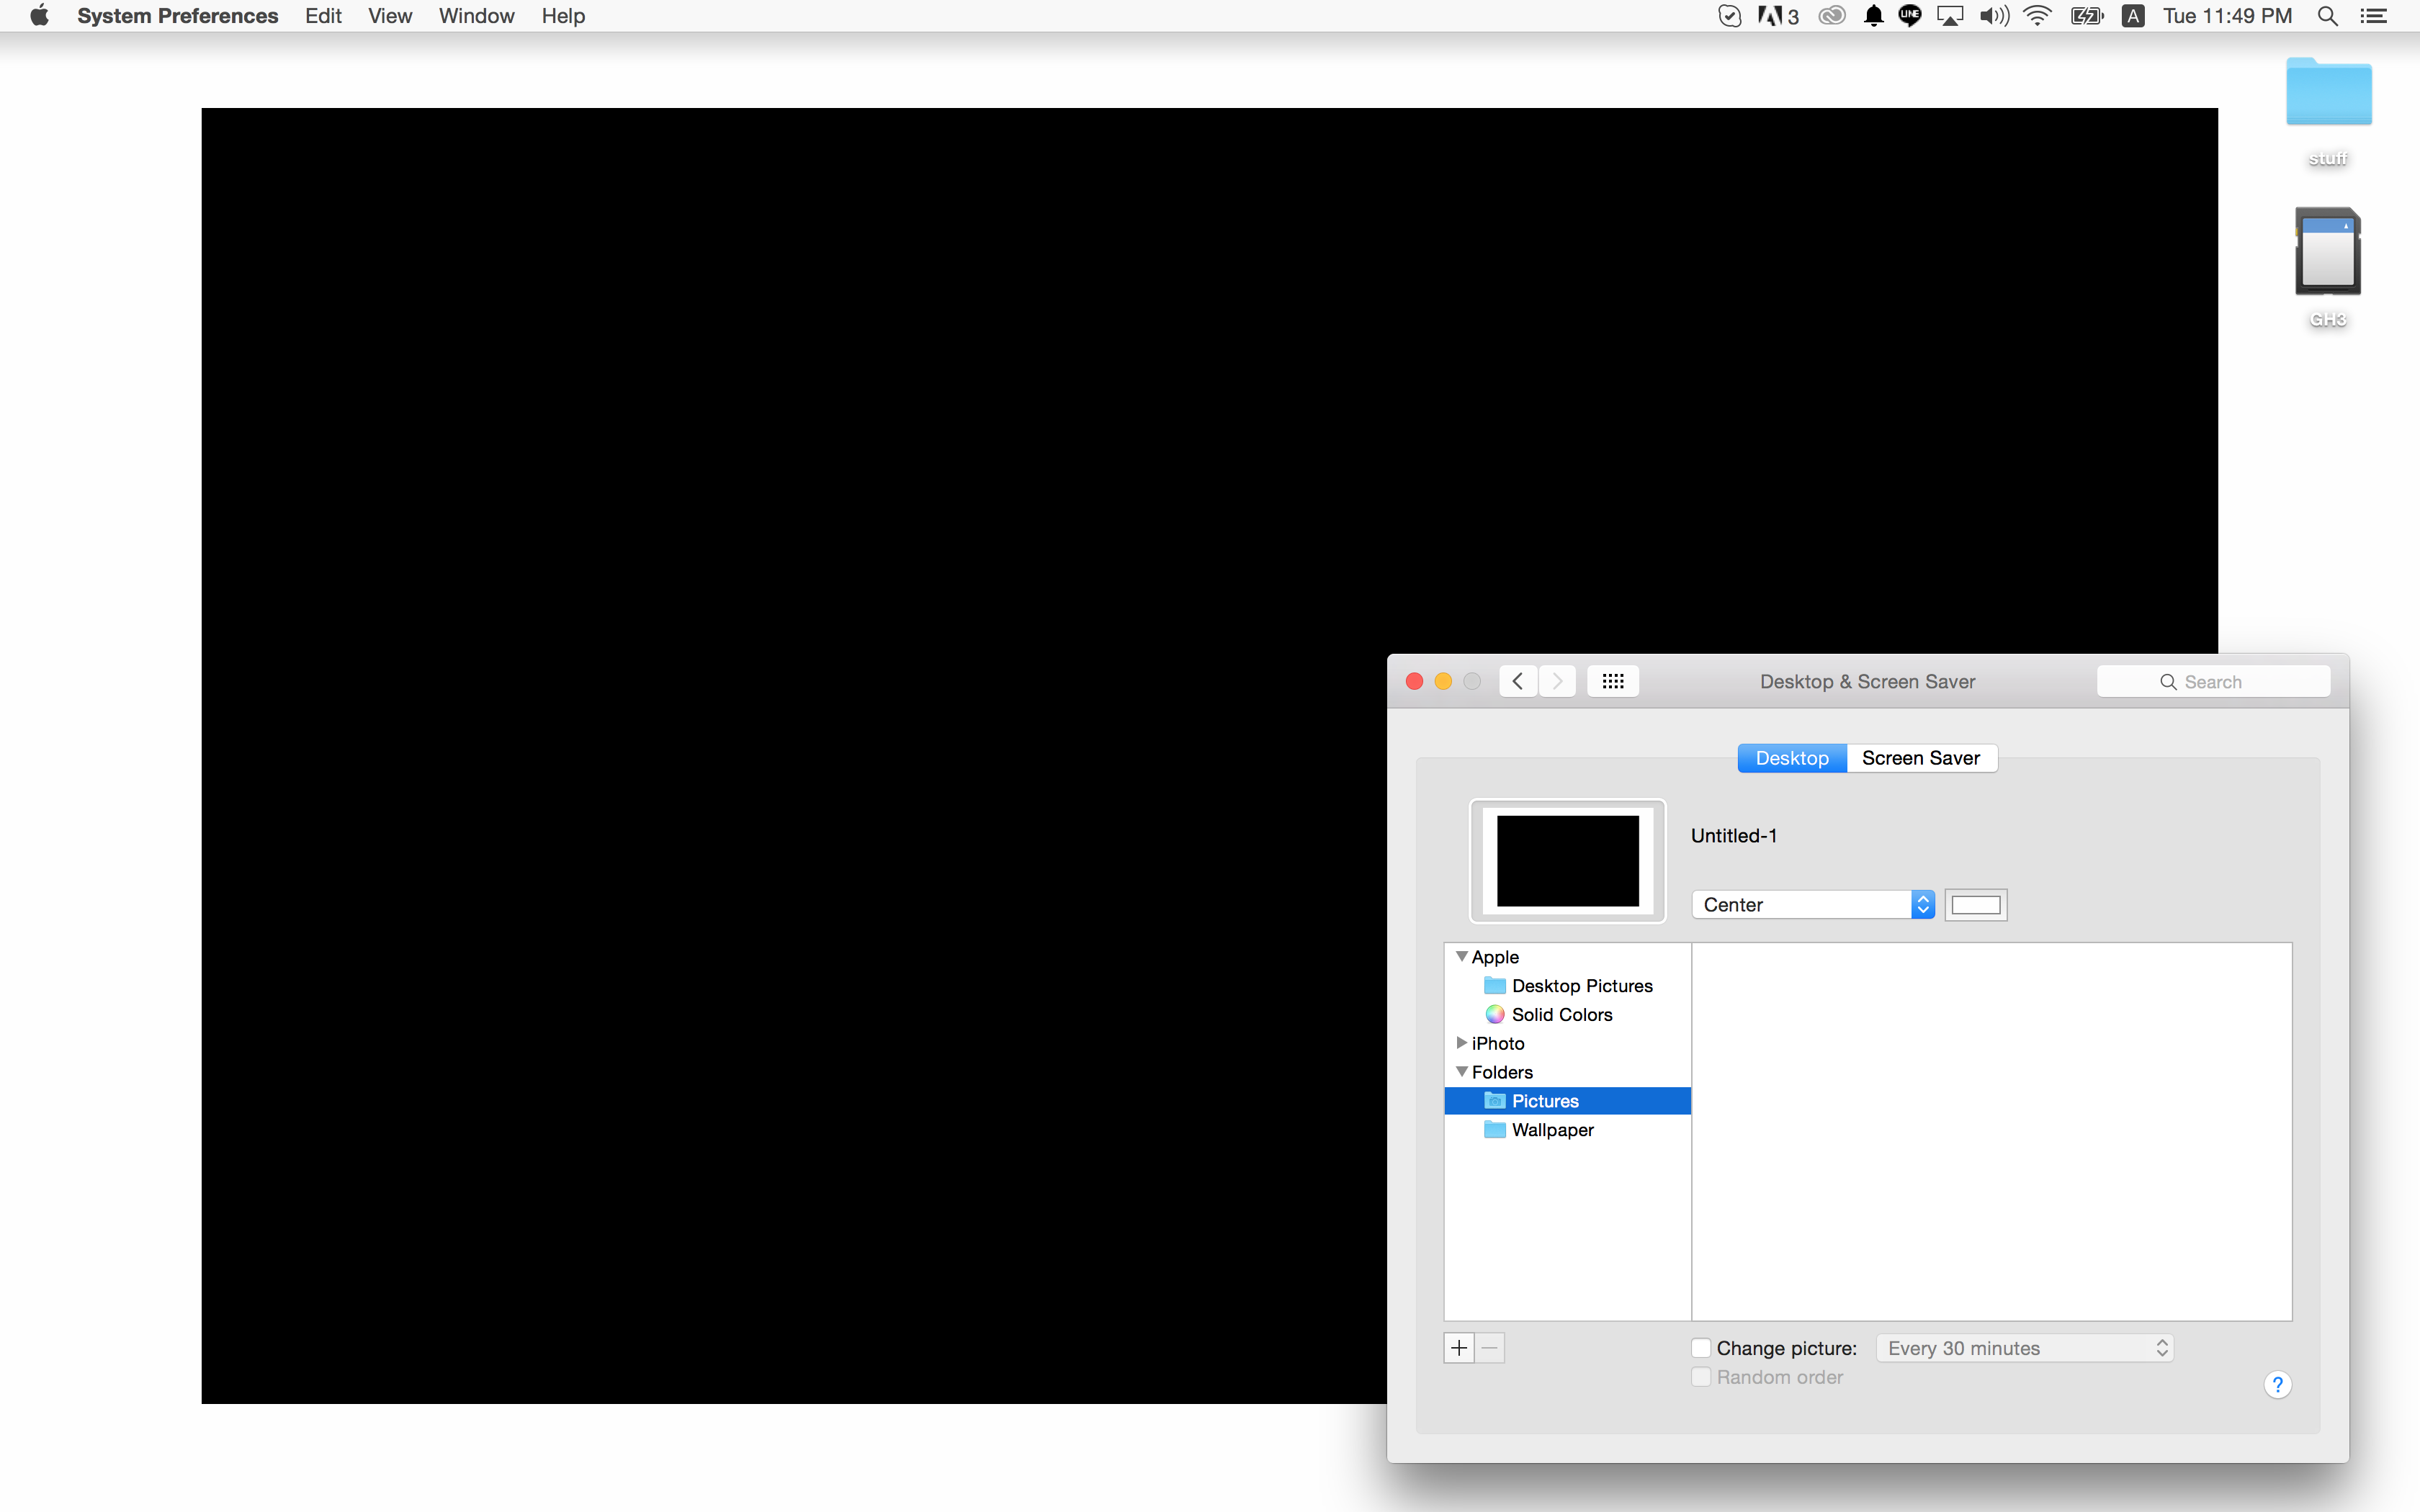Expand the iPhoto disclosure triangle
2420x1512 pixels.
pos(1462,1043)
